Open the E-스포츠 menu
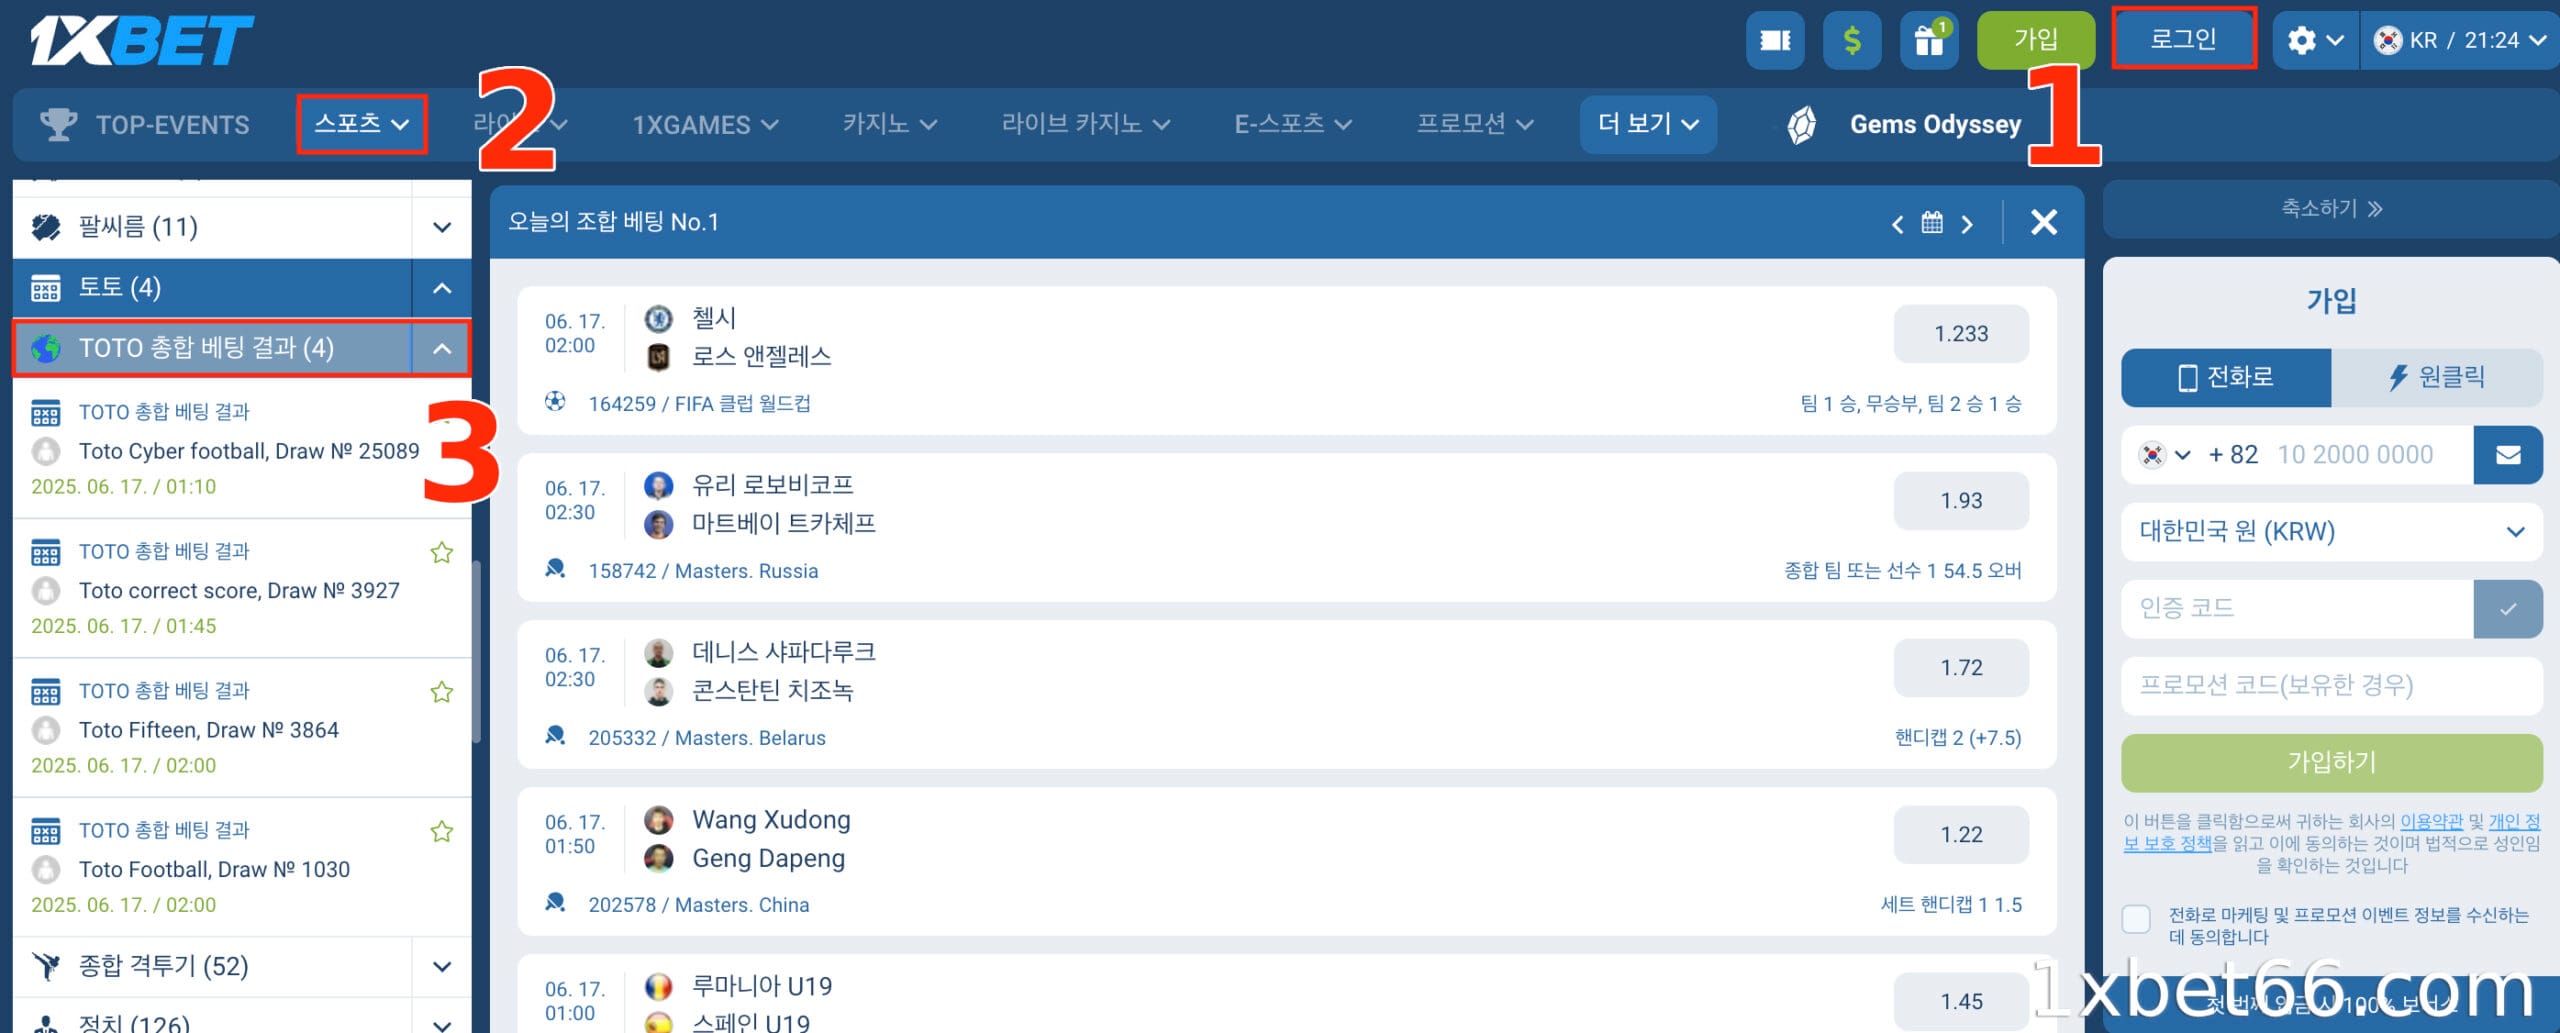2560x1033 pixels. click(1293, 124)
